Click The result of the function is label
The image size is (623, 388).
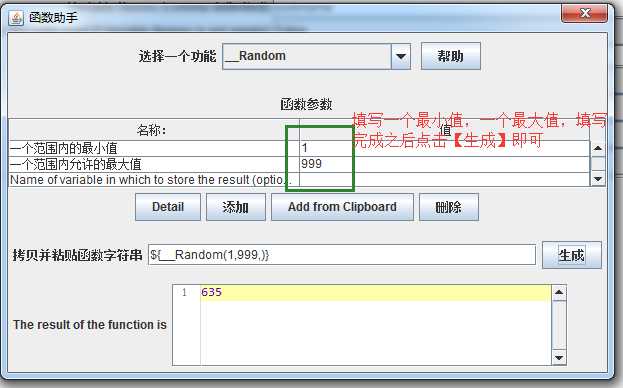[90, 325]
